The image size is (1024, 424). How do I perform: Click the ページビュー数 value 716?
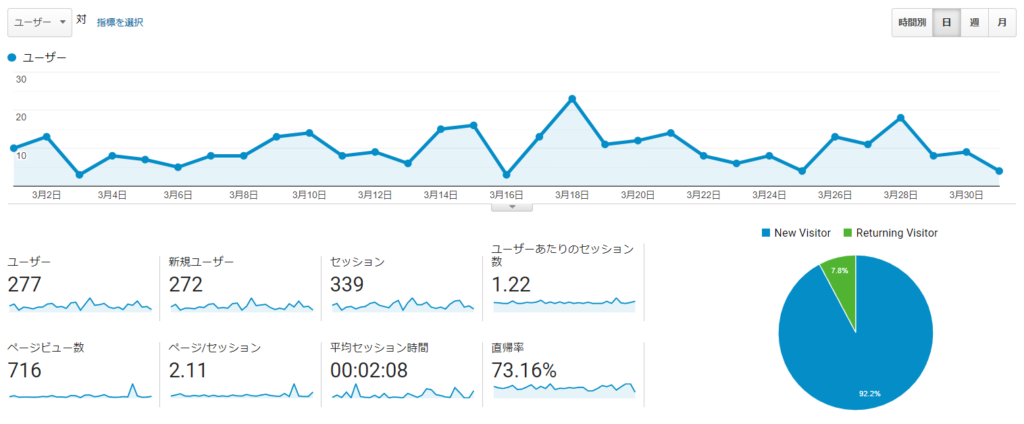pyautogui.click(x=24, y=370)
